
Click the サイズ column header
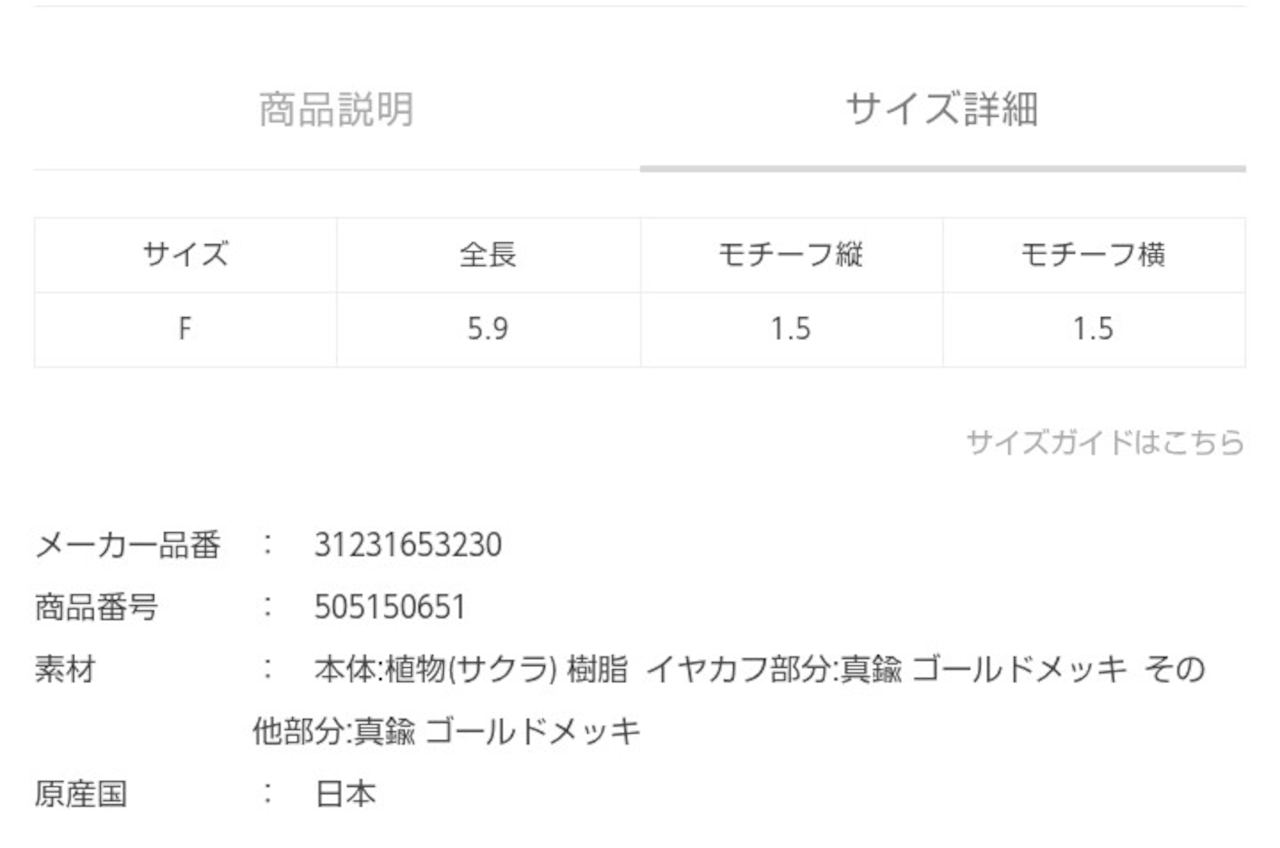185,255
